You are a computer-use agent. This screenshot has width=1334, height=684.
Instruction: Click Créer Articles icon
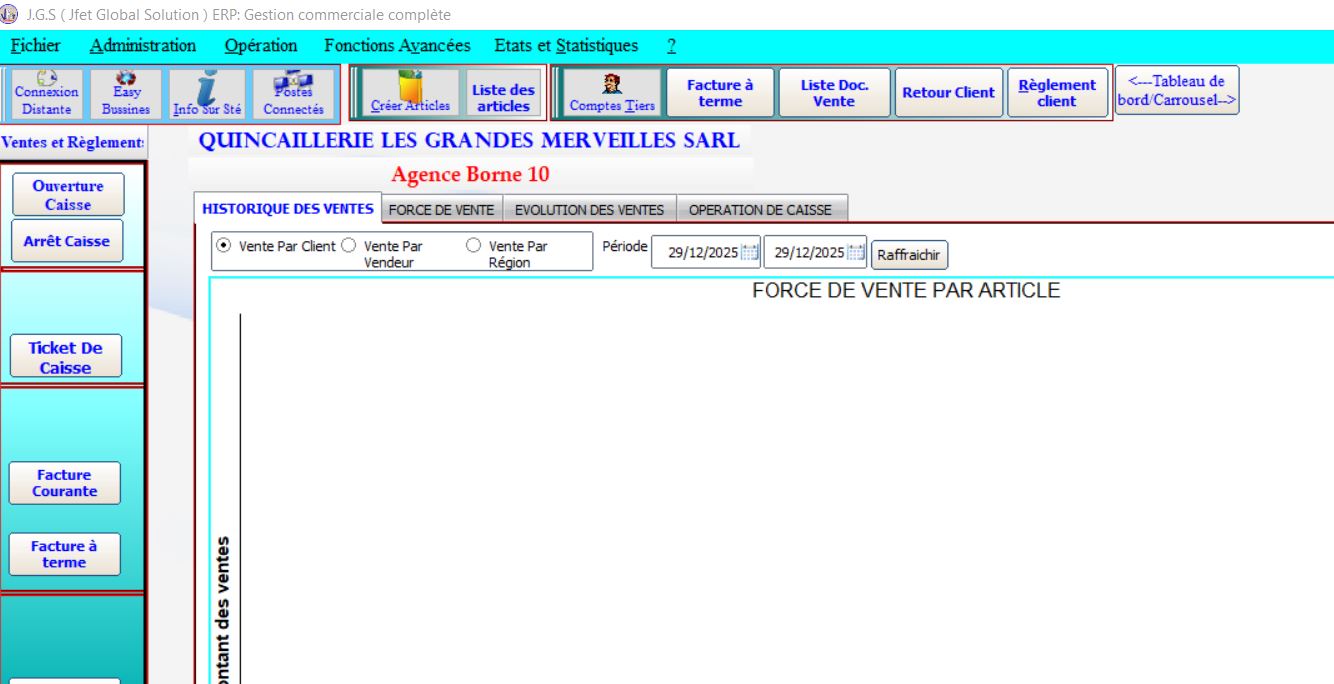click(410, 93)
